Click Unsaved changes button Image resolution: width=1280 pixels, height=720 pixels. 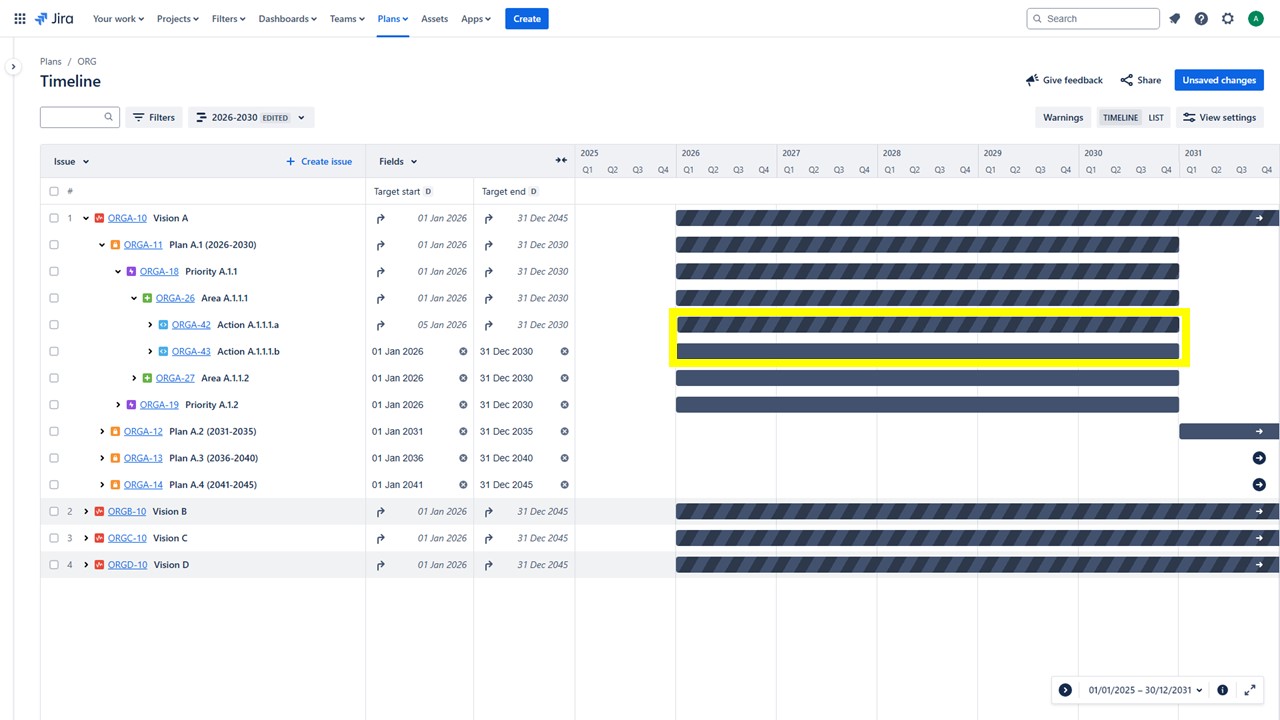pyautogui.click(x=1219, y=80)
